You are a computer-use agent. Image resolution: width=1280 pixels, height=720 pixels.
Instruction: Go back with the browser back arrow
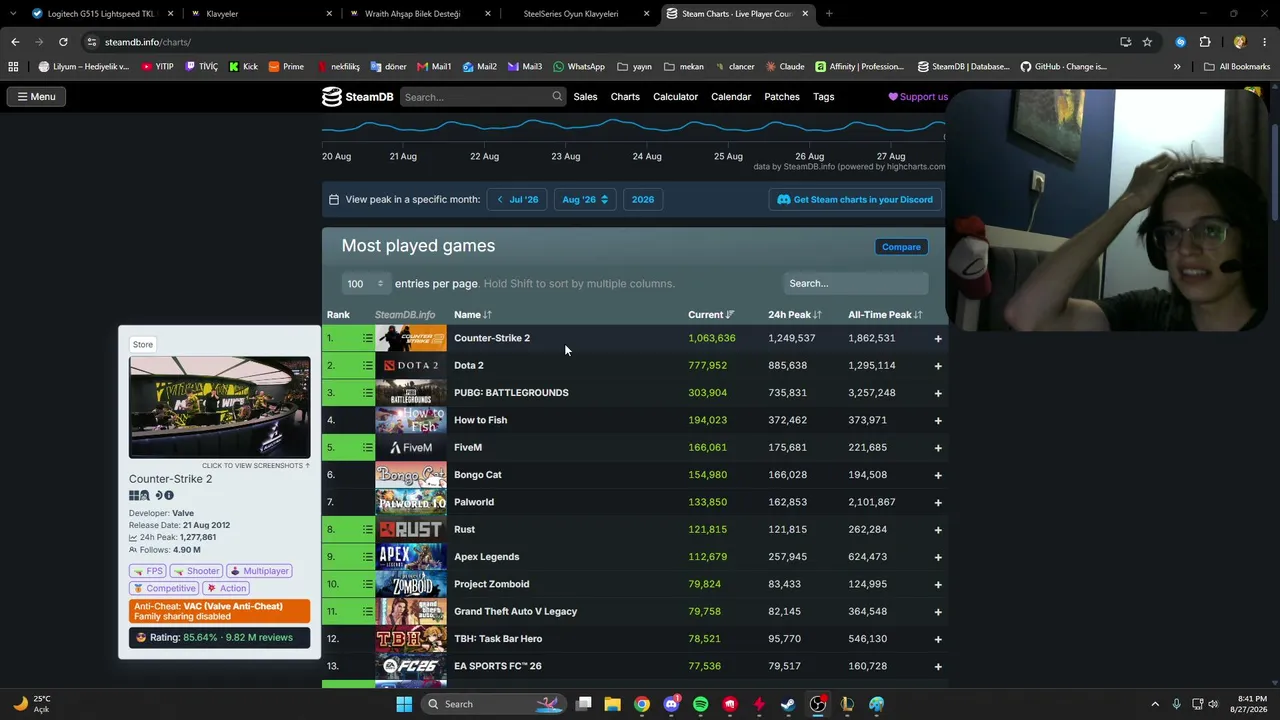click(x=15, y=42)
